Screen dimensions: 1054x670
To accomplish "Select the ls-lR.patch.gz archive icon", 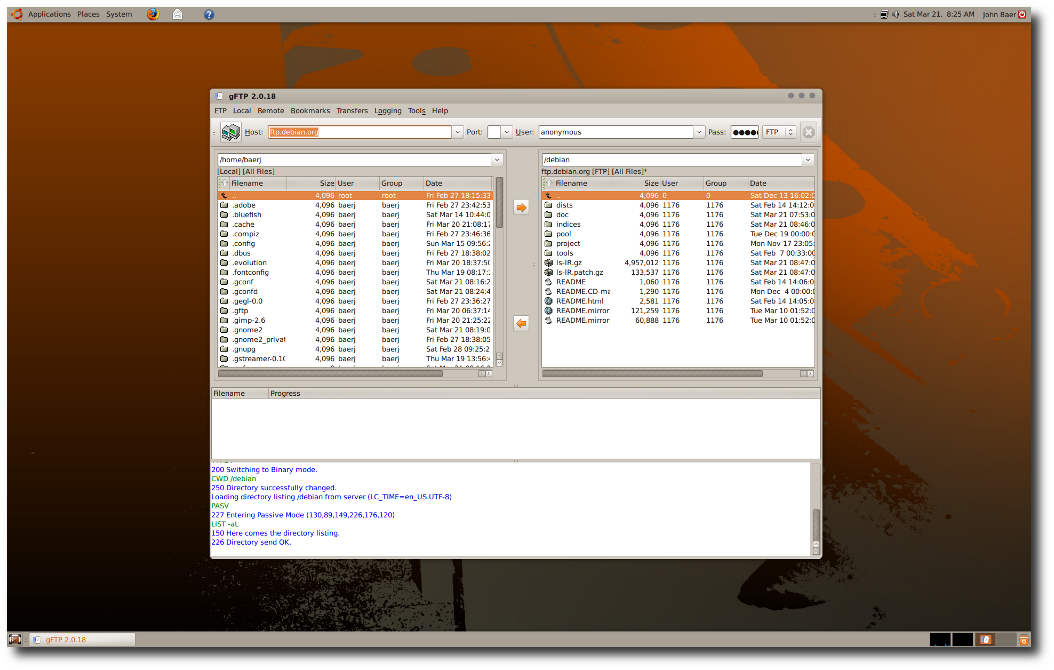I will coord(549,273).
